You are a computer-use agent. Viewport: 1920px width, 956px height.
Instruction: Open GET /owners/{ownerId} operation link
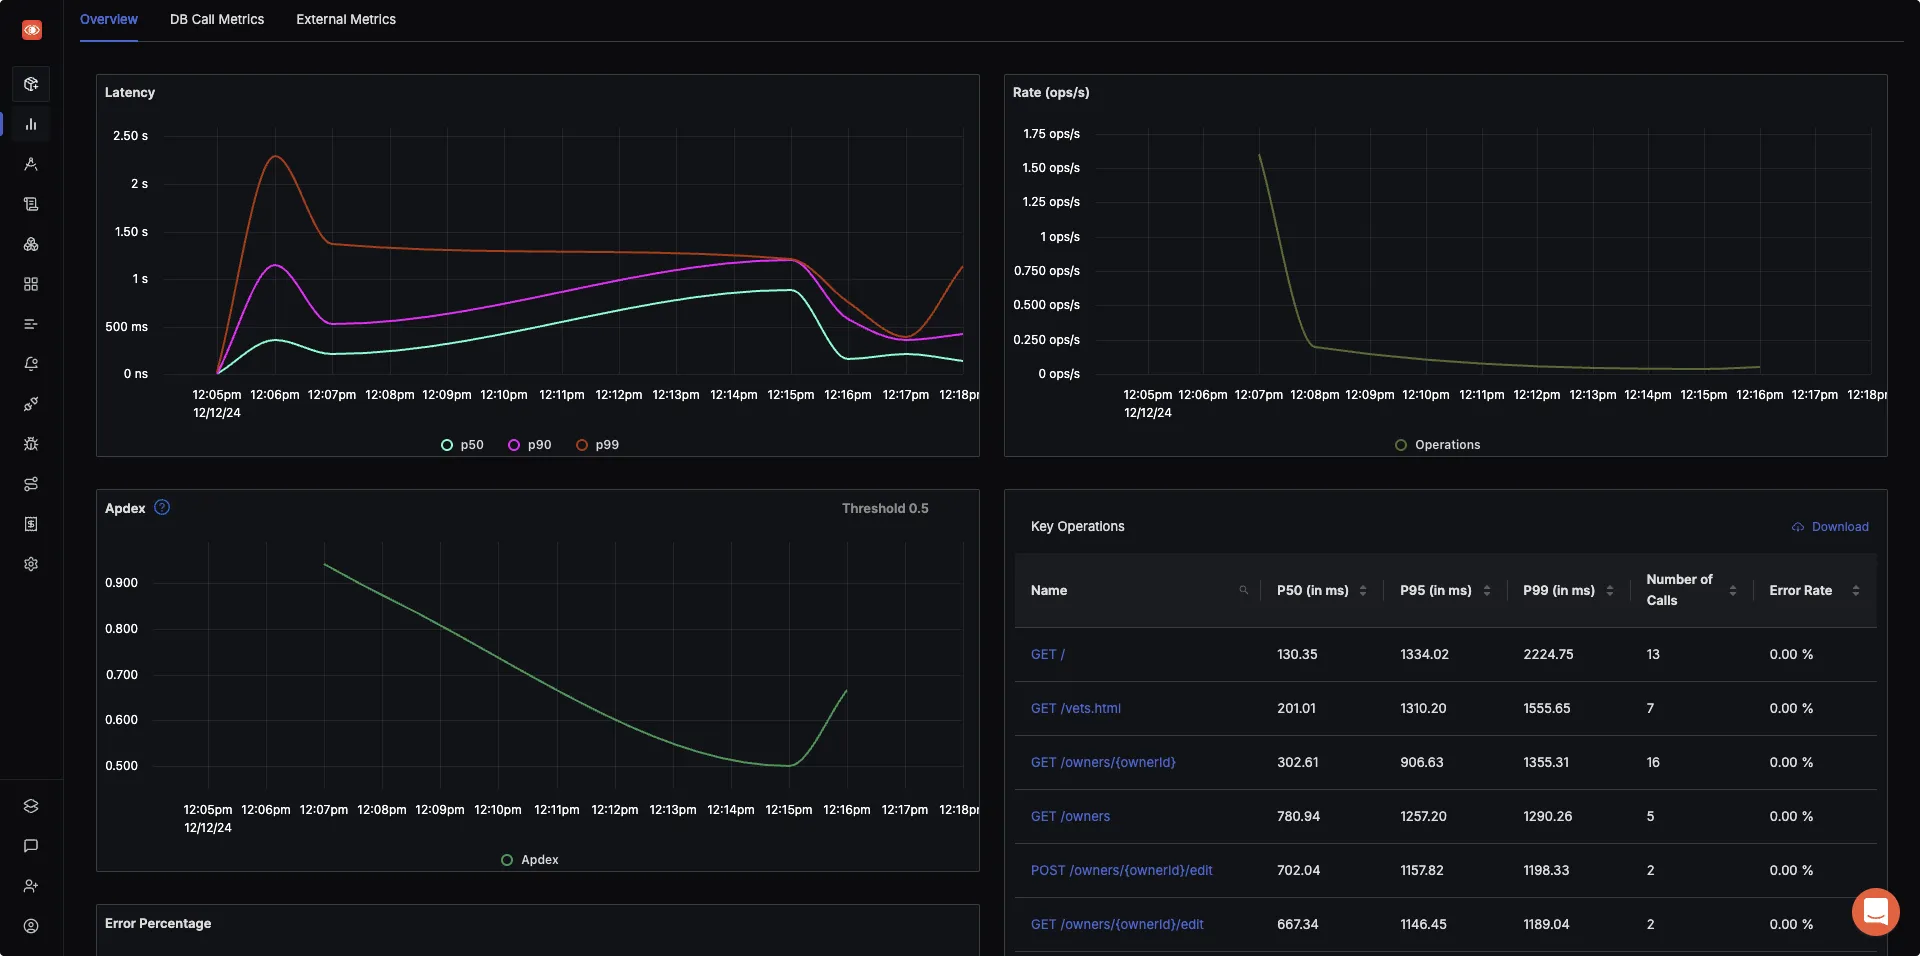pos(1103,762)
